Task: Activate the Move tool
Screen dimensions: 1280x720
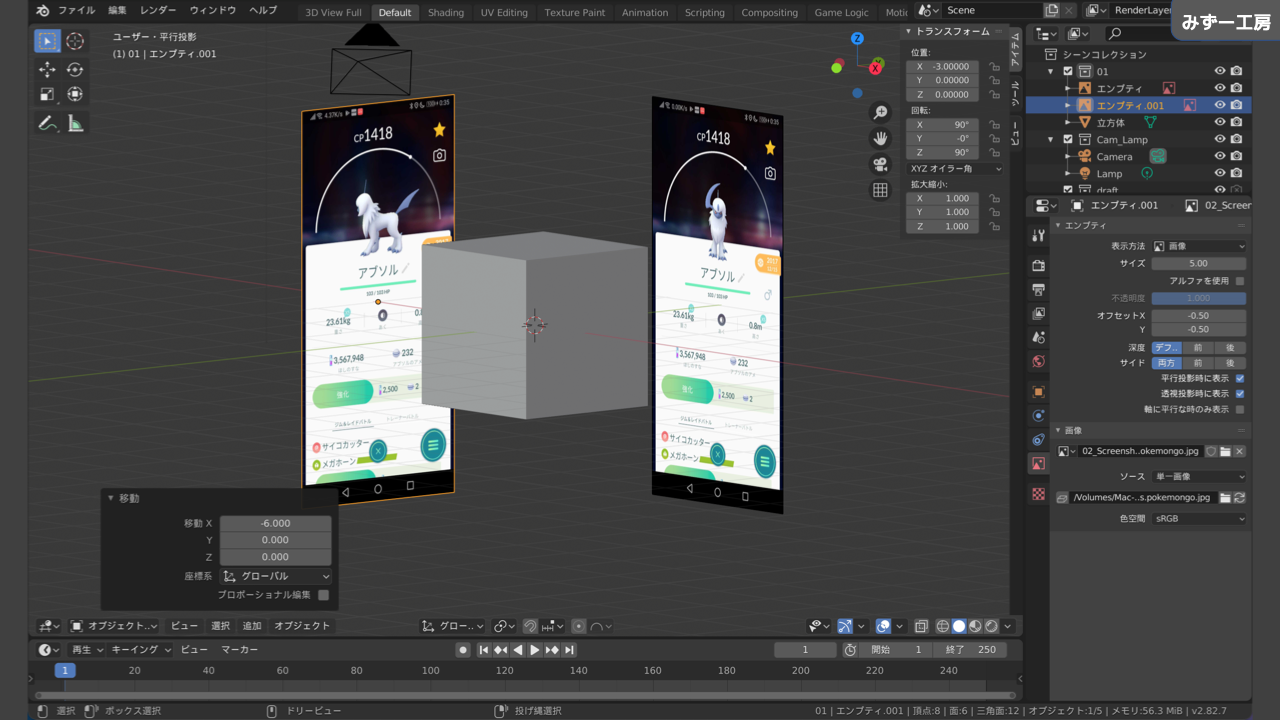Action: (x=47, y=69)
